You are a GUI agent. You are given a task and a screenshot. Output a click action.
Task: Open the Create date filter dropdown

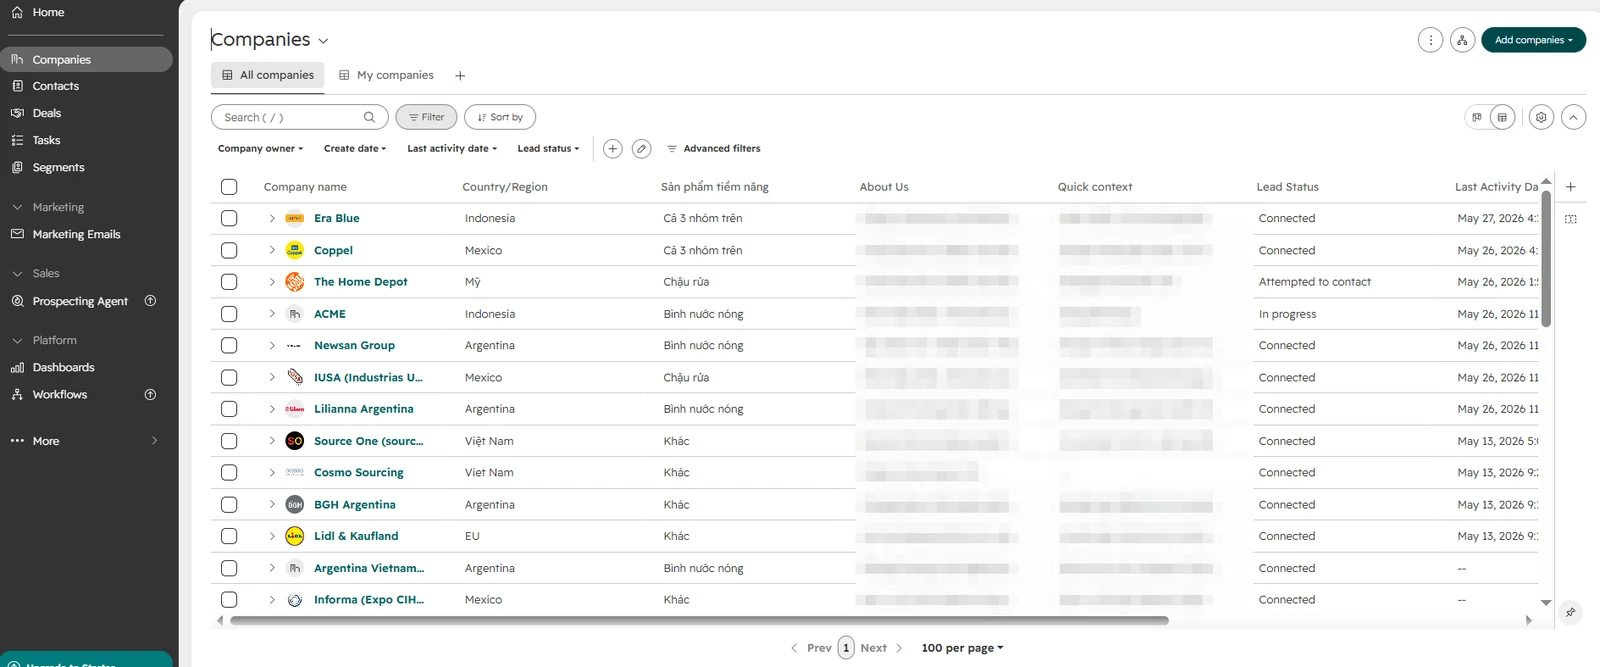point(355,149)
